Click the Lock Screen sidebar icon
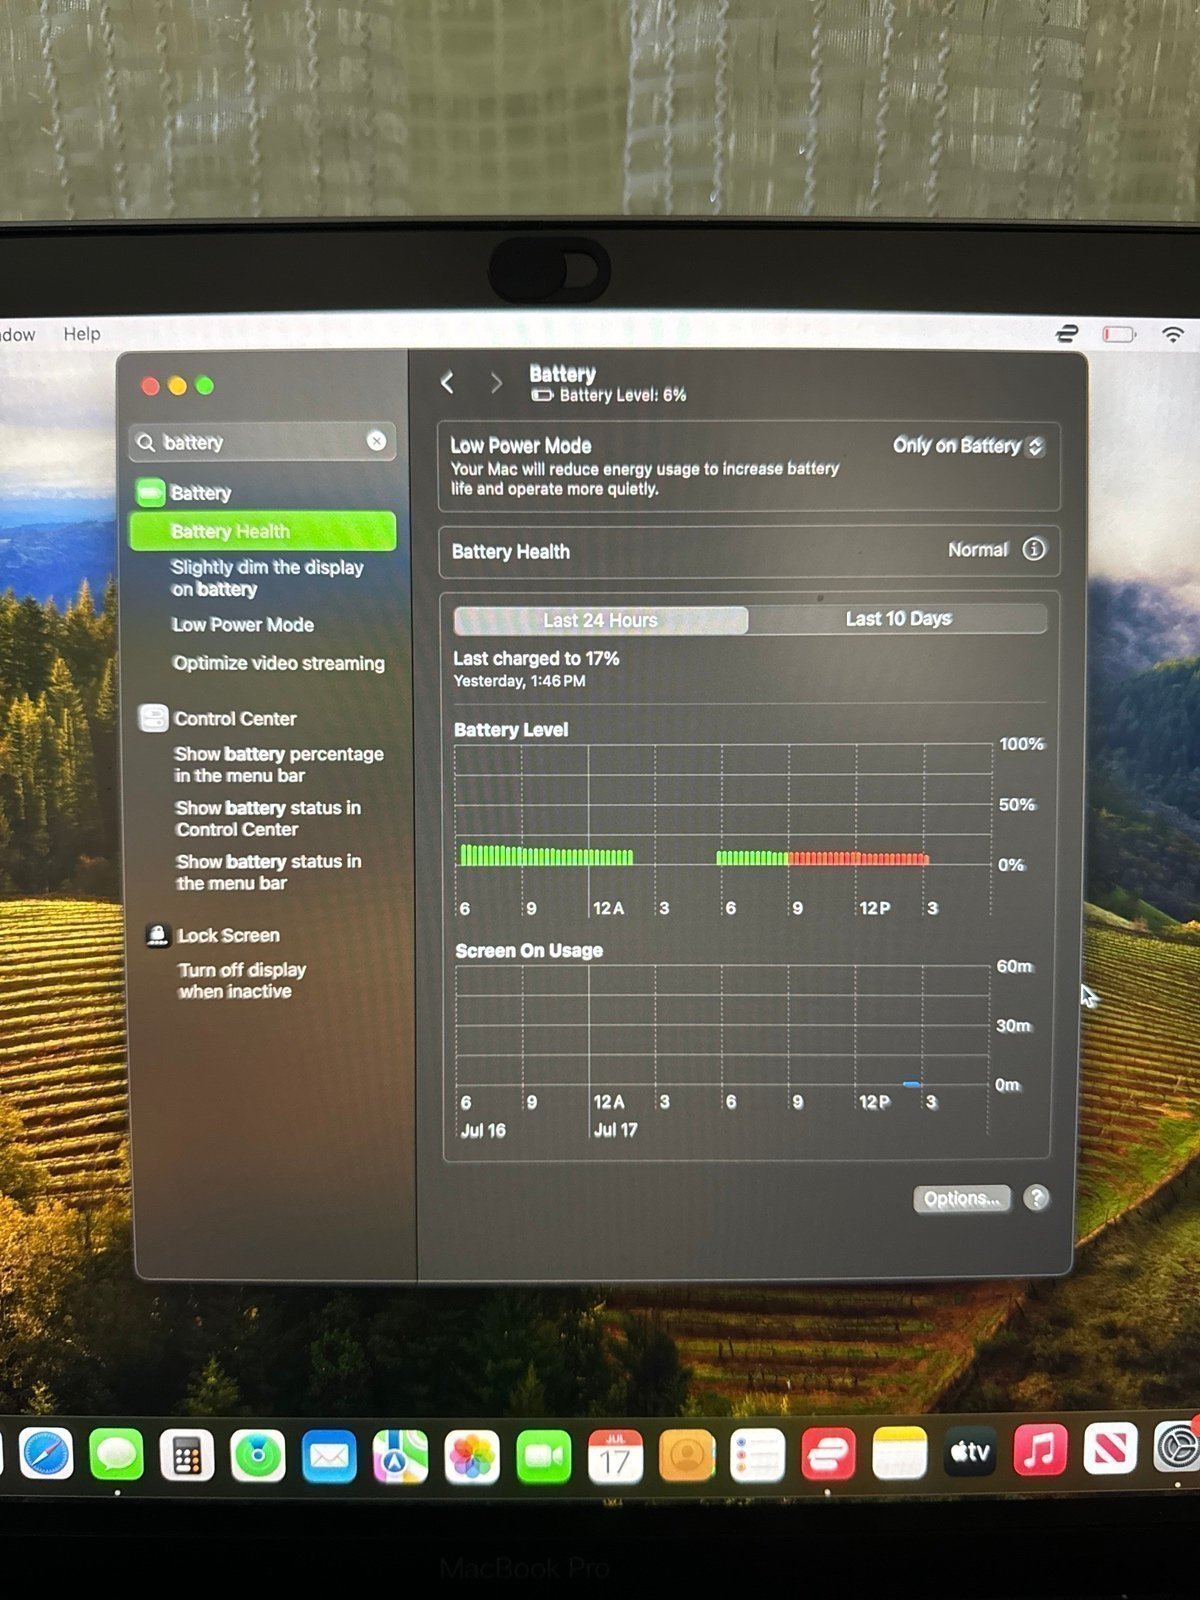Viewport: 1200px width, 1600px height. pyautogui.click(x=157, y=935)
